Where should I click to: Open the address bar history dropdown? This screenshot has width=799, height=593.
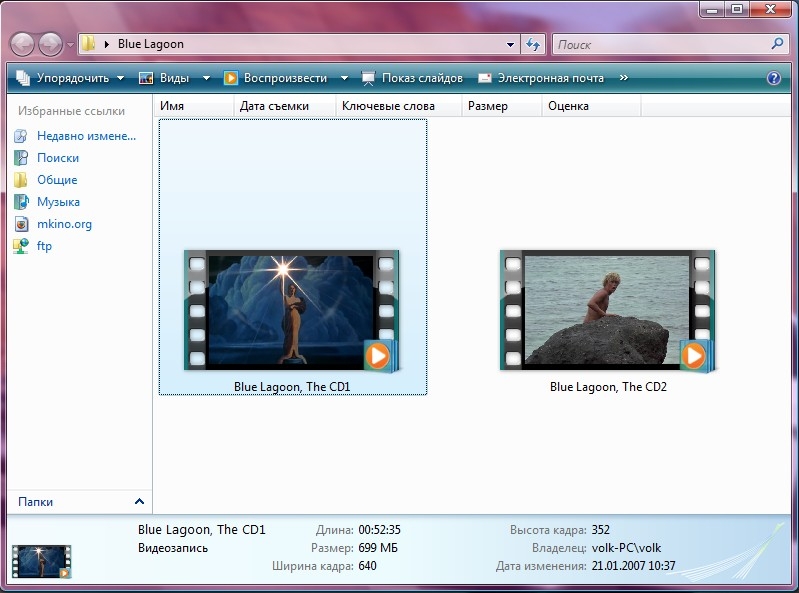coord(510,44)
